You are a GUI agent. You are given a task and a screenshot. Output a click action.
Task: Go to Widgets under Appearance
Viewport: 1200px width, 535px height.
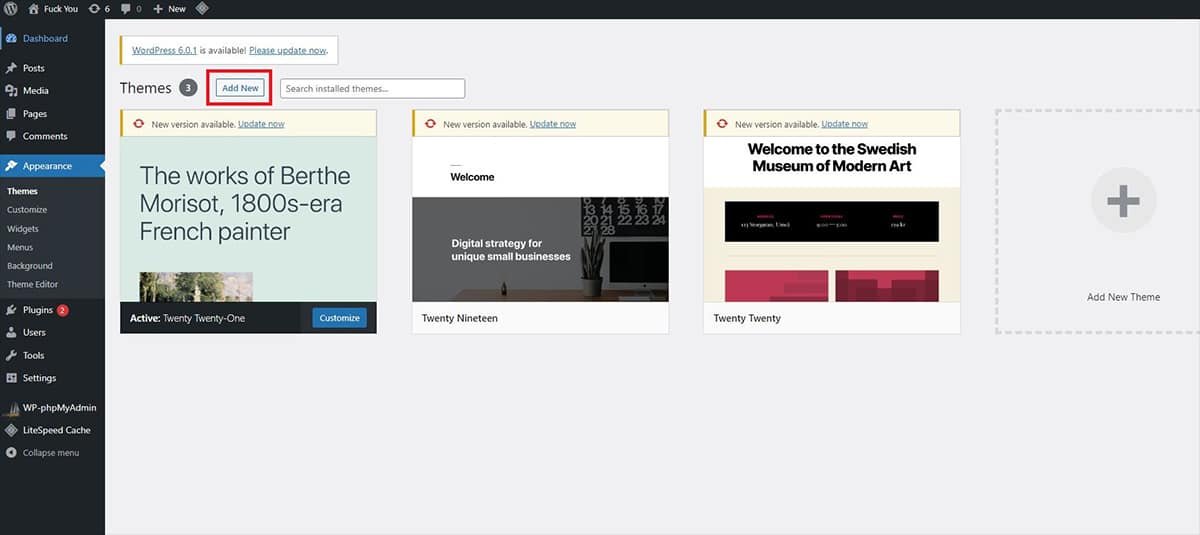[x=23, y=229]
